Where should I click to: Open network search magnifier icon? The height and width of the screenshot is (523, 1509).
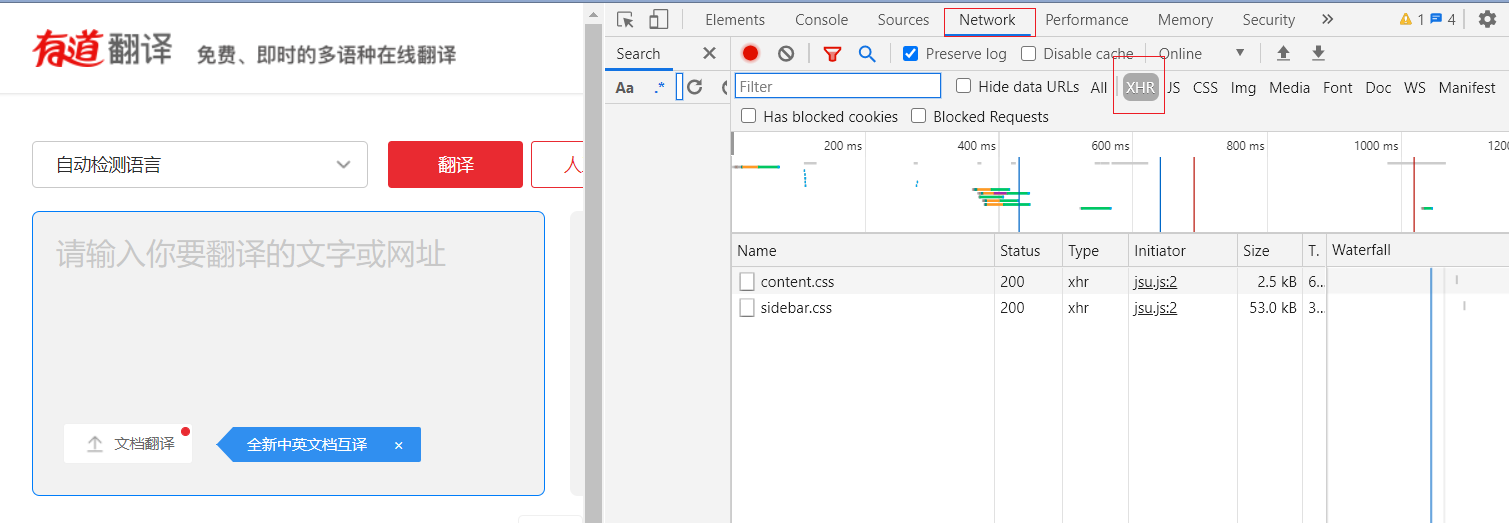(x=867, y=54)
